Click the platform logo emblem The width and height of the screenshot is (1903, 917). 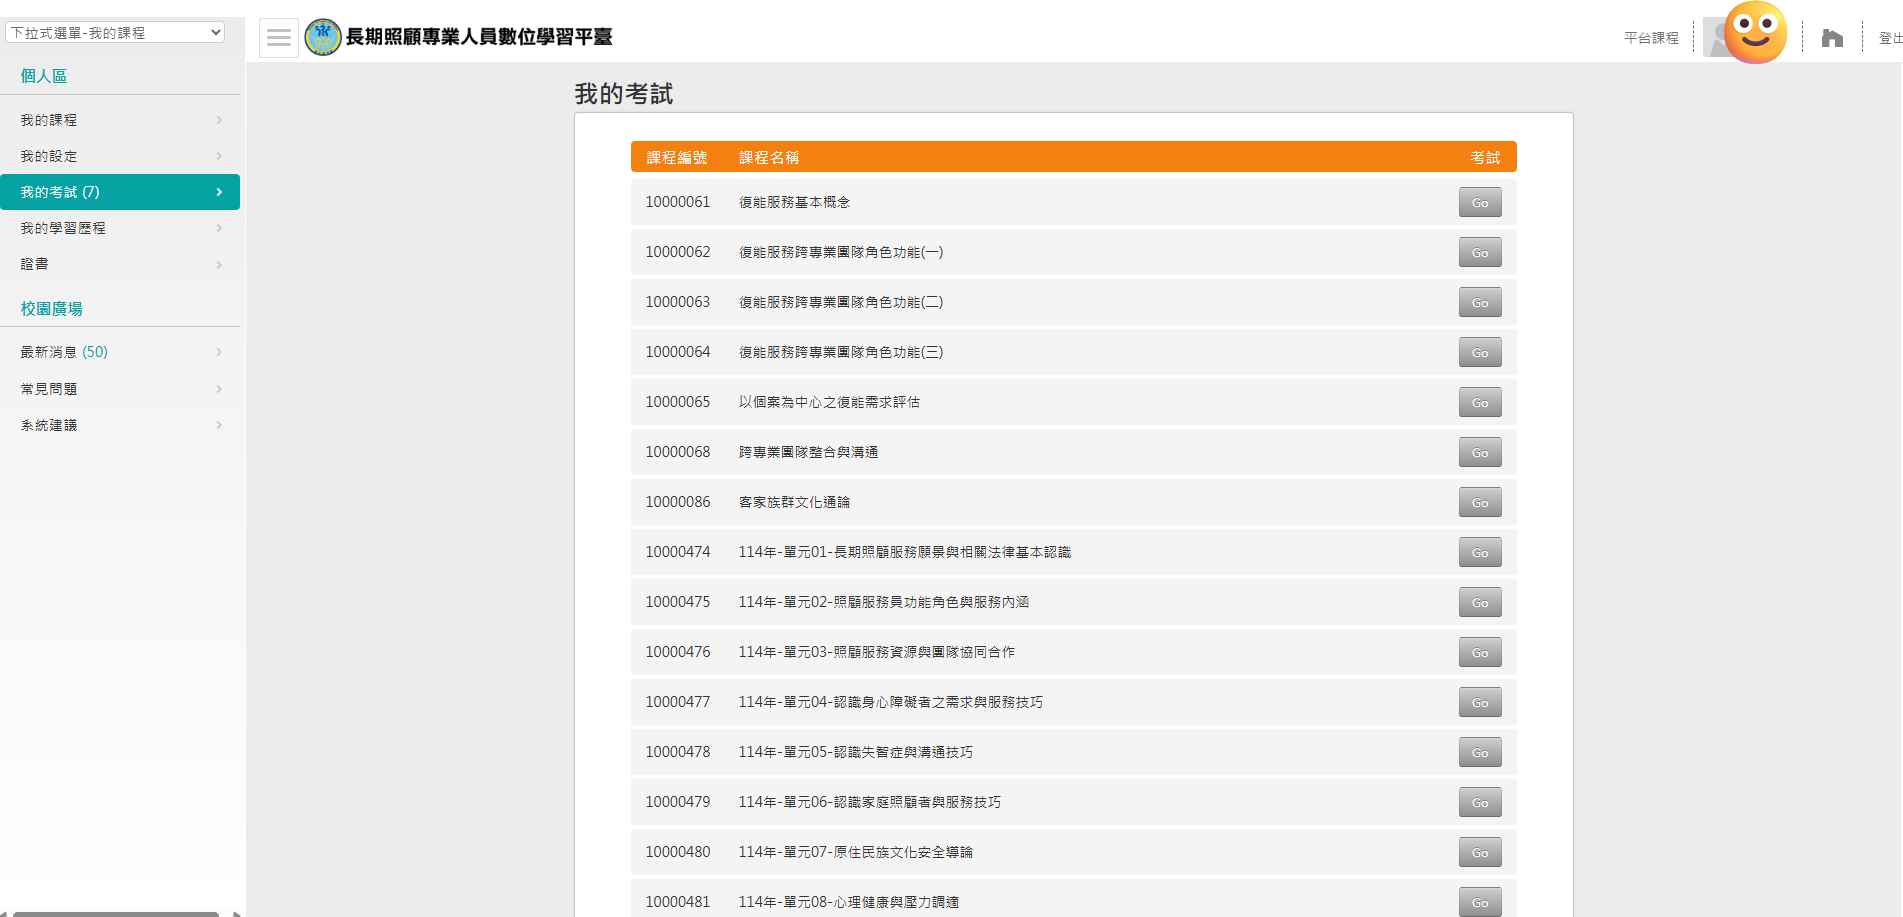323,38
